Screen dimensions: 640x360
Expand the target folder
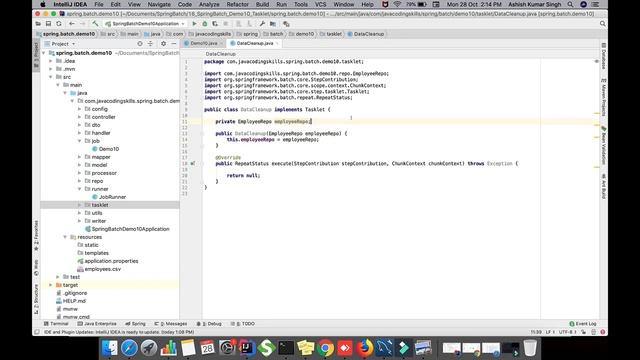[51, 285]
